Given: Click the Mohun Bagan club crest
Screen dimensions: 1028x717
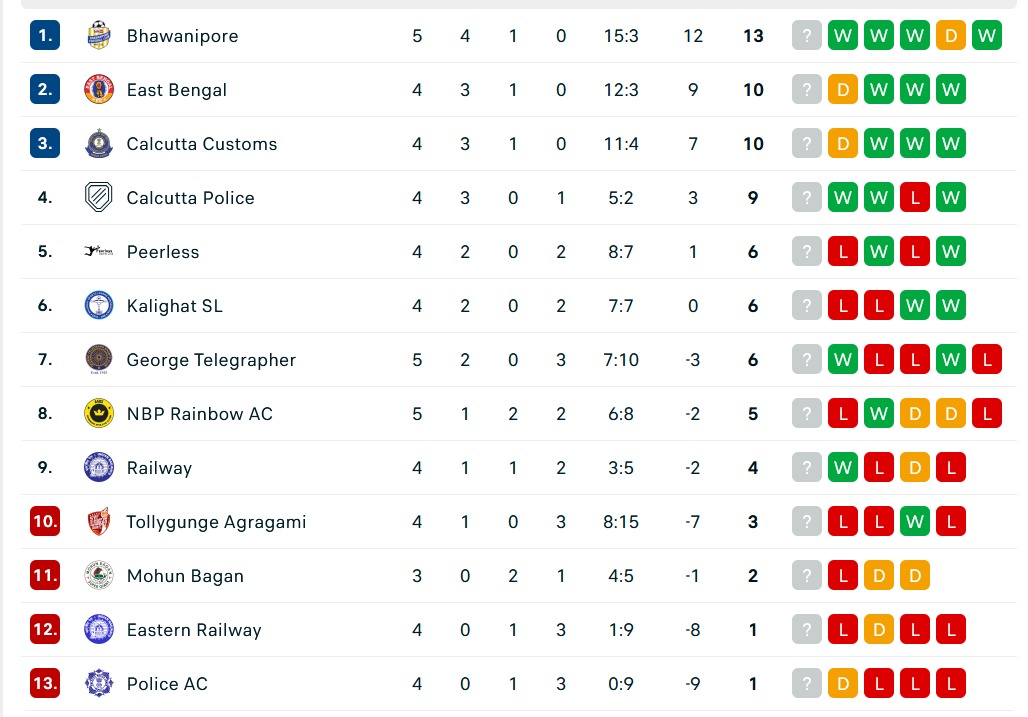Looking at the screenshot, I should point(99,576).
